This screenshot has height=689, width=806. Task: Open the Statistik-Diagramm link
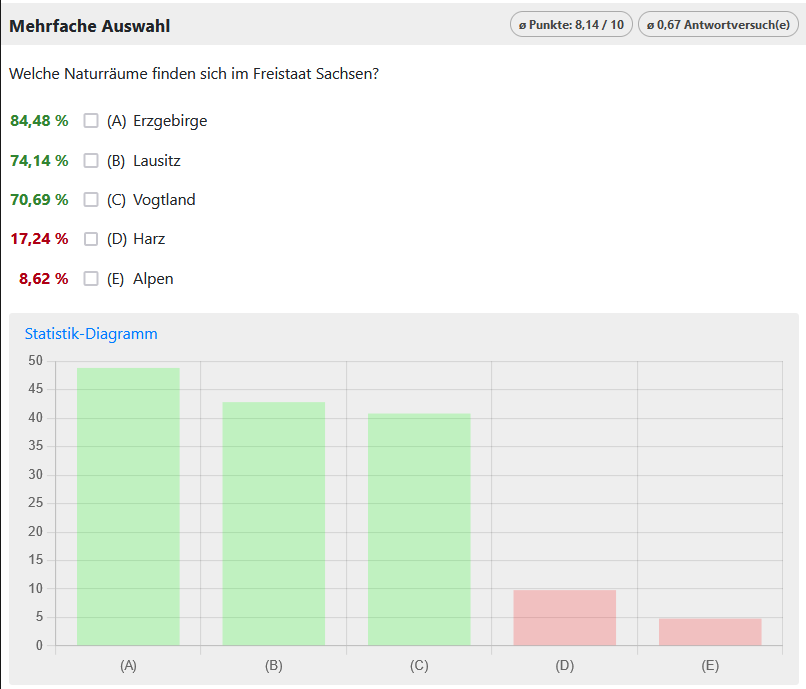91,334
